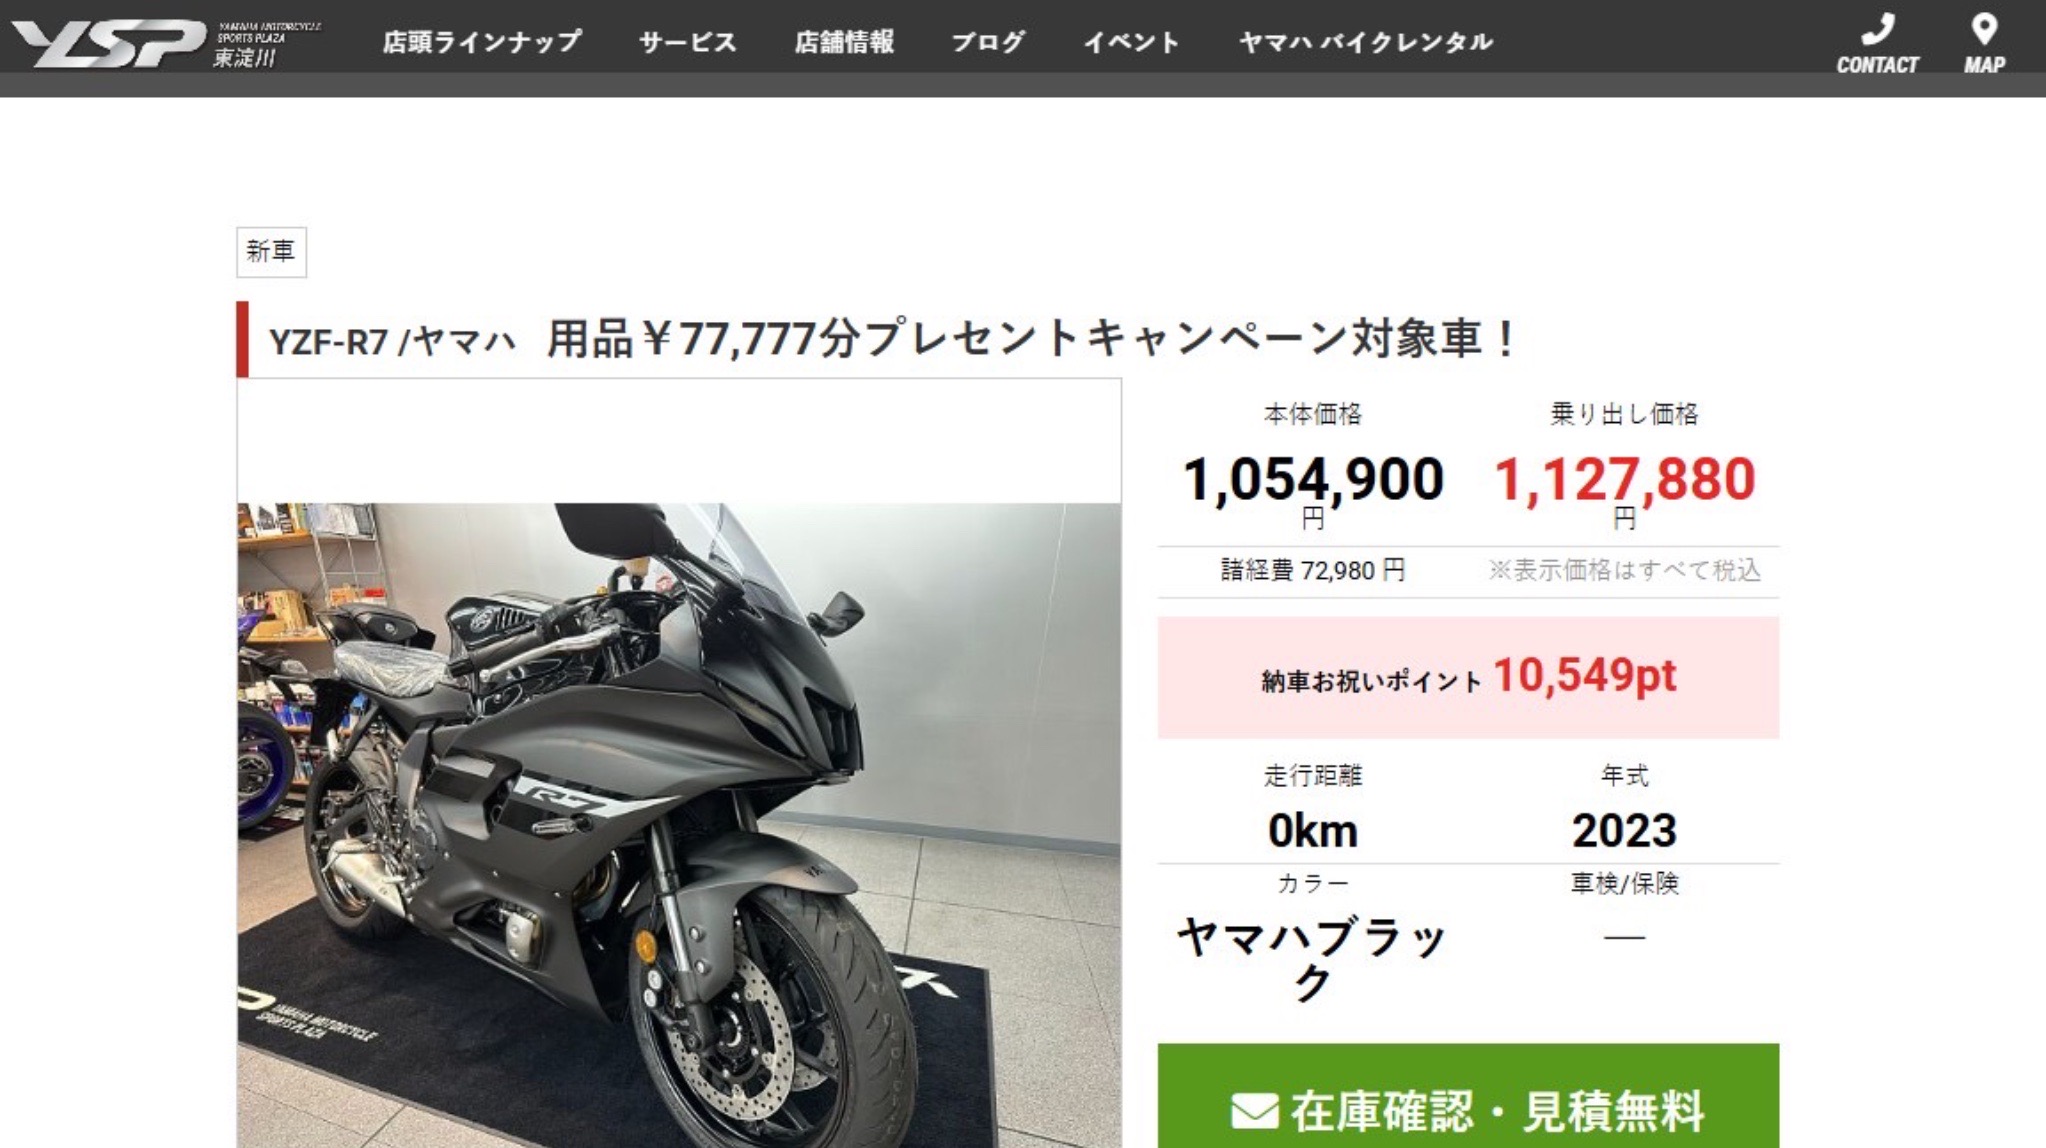The width and height of the screenshot is (2046, 1148).
Task: Click the 年式 2023 value
Action: coord(1624,831)
